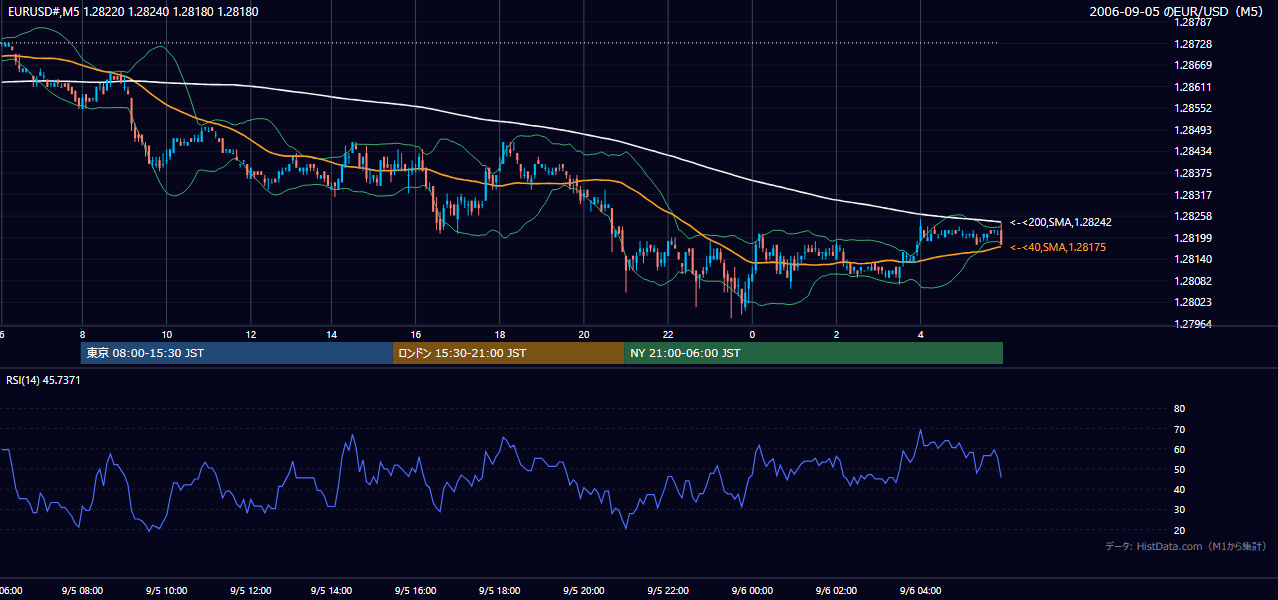The height and width of the screenshot is (600, 1278).
Task: Click the 9/5 20:00 bottom time label
Action: pos(583,591)
